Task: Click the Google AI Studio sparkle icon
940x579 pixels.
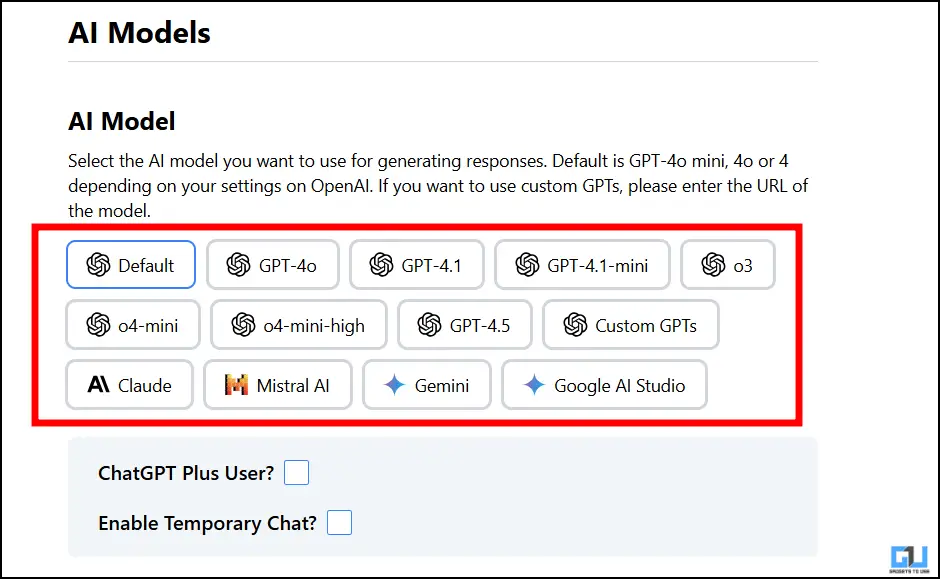Action: (534, 385)
